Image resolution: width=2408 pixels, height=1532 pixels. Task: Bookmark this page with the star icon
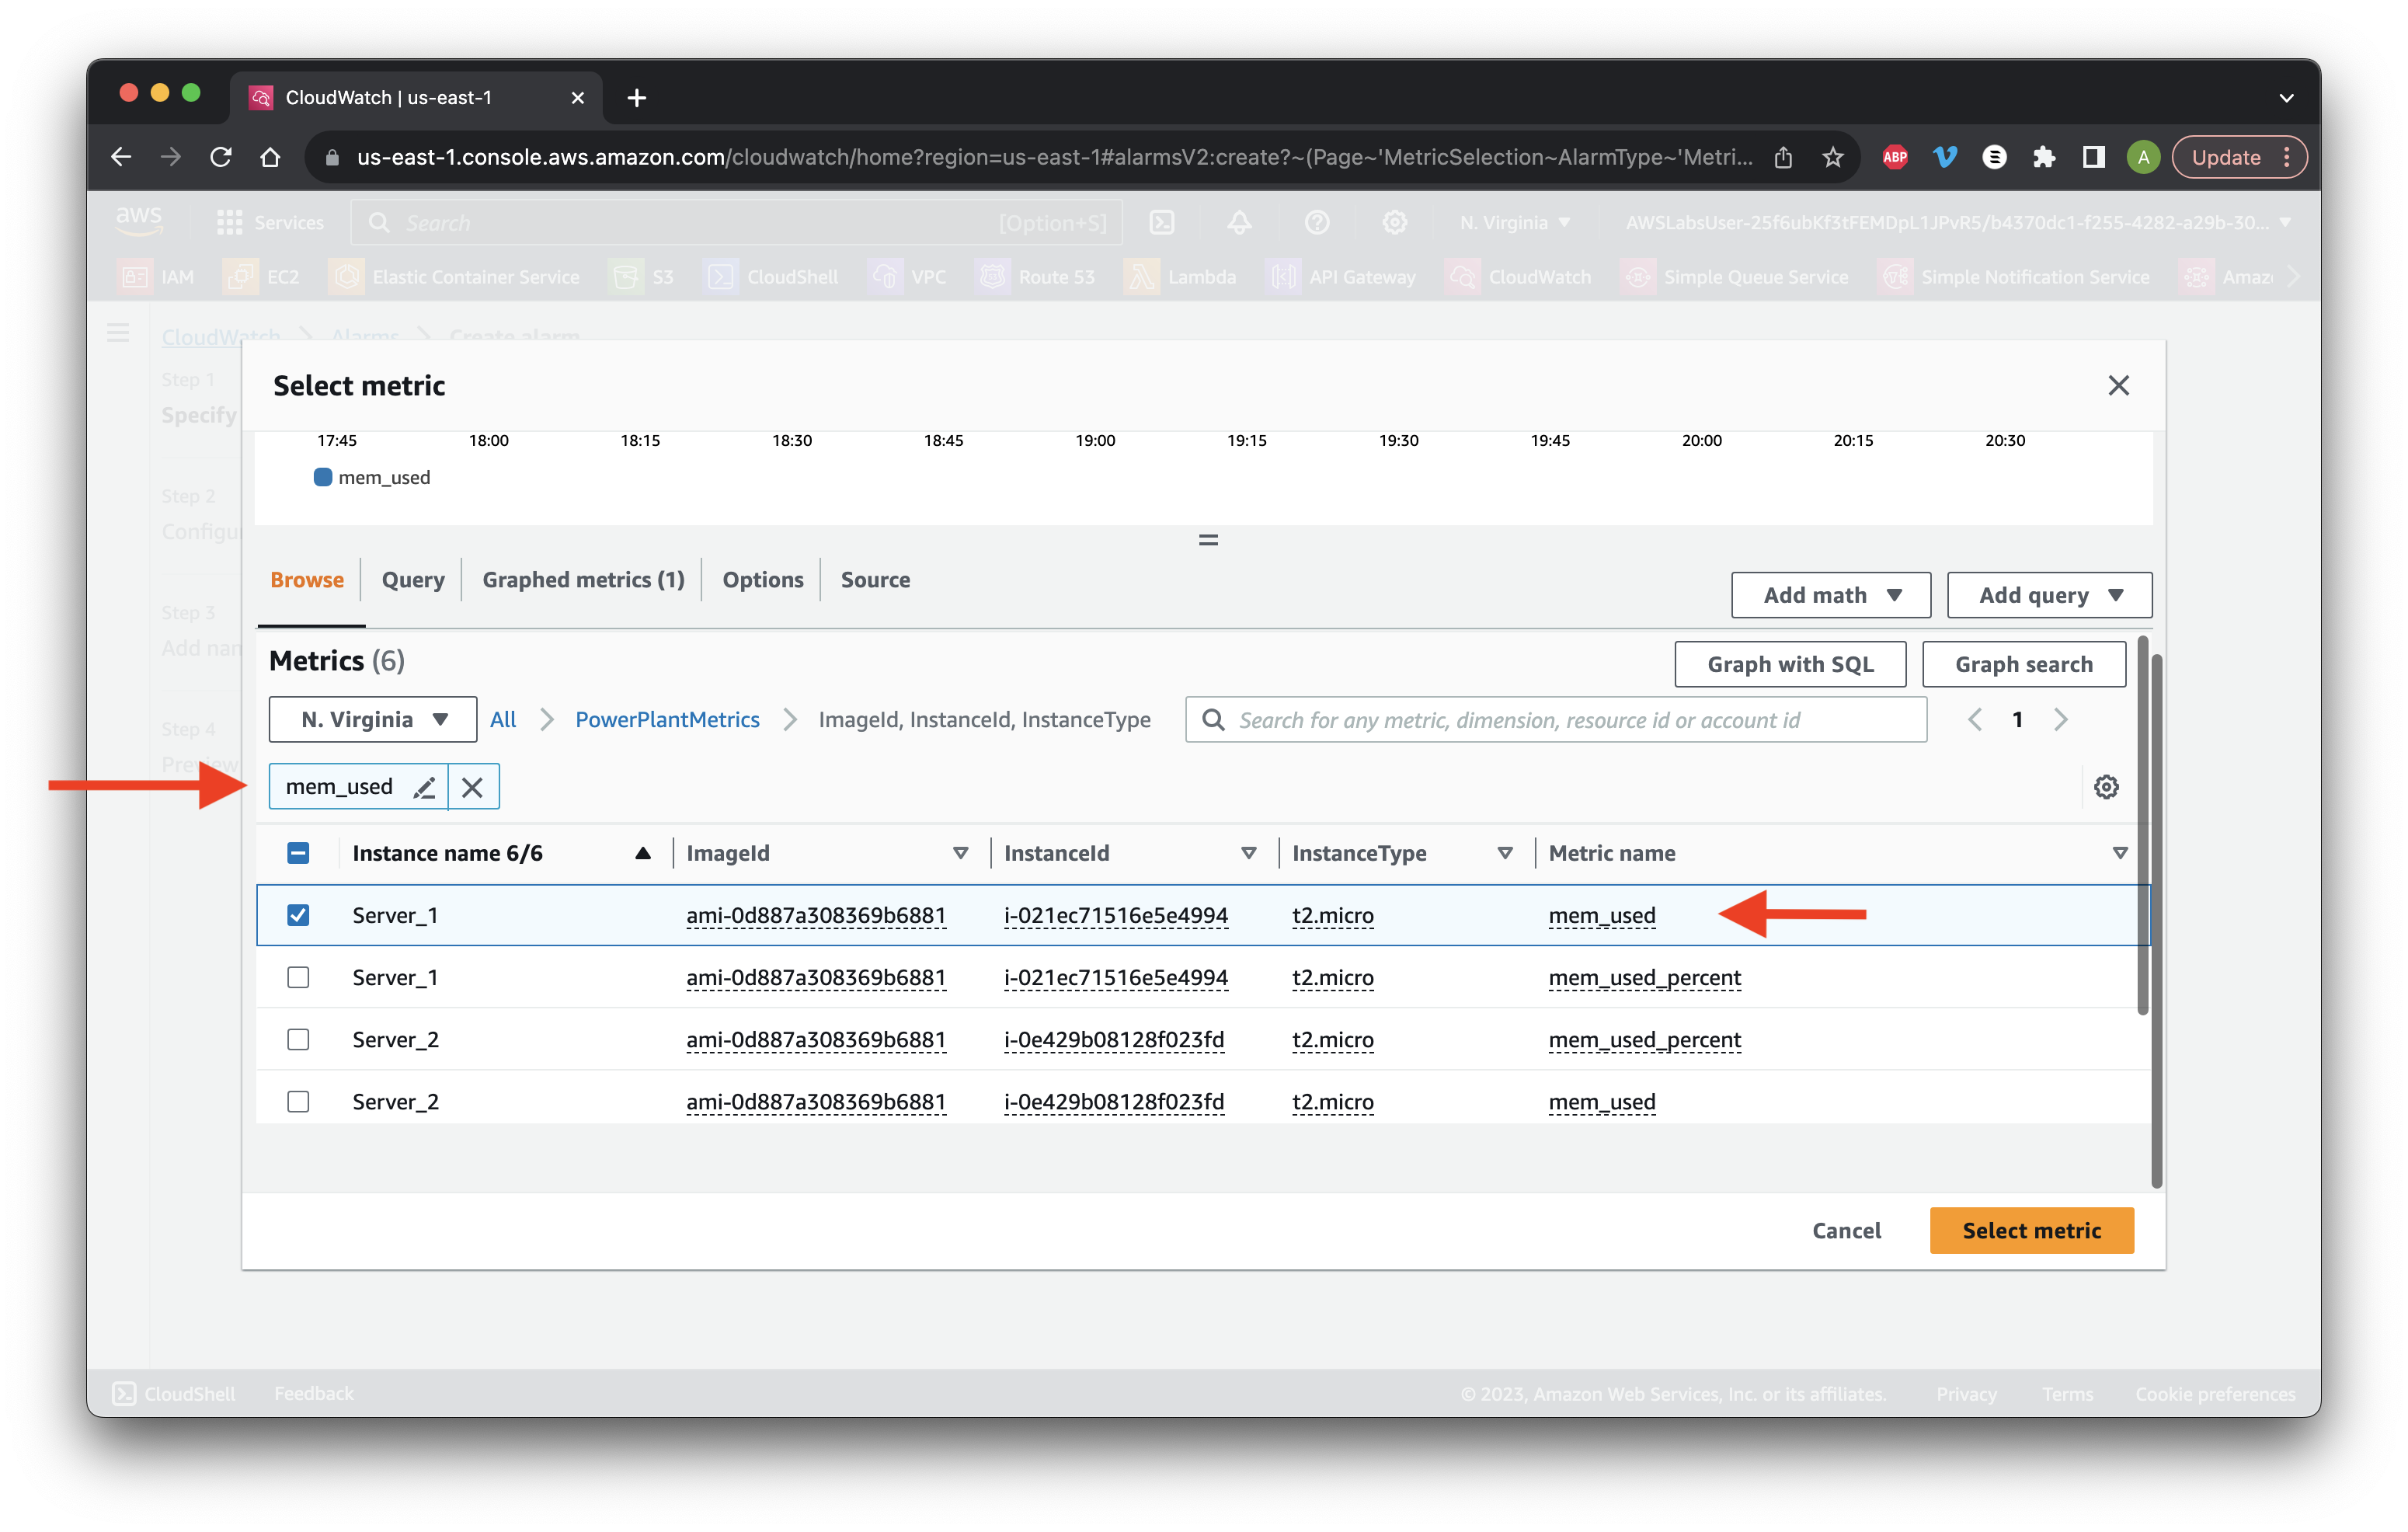[x=1832, y=157]
